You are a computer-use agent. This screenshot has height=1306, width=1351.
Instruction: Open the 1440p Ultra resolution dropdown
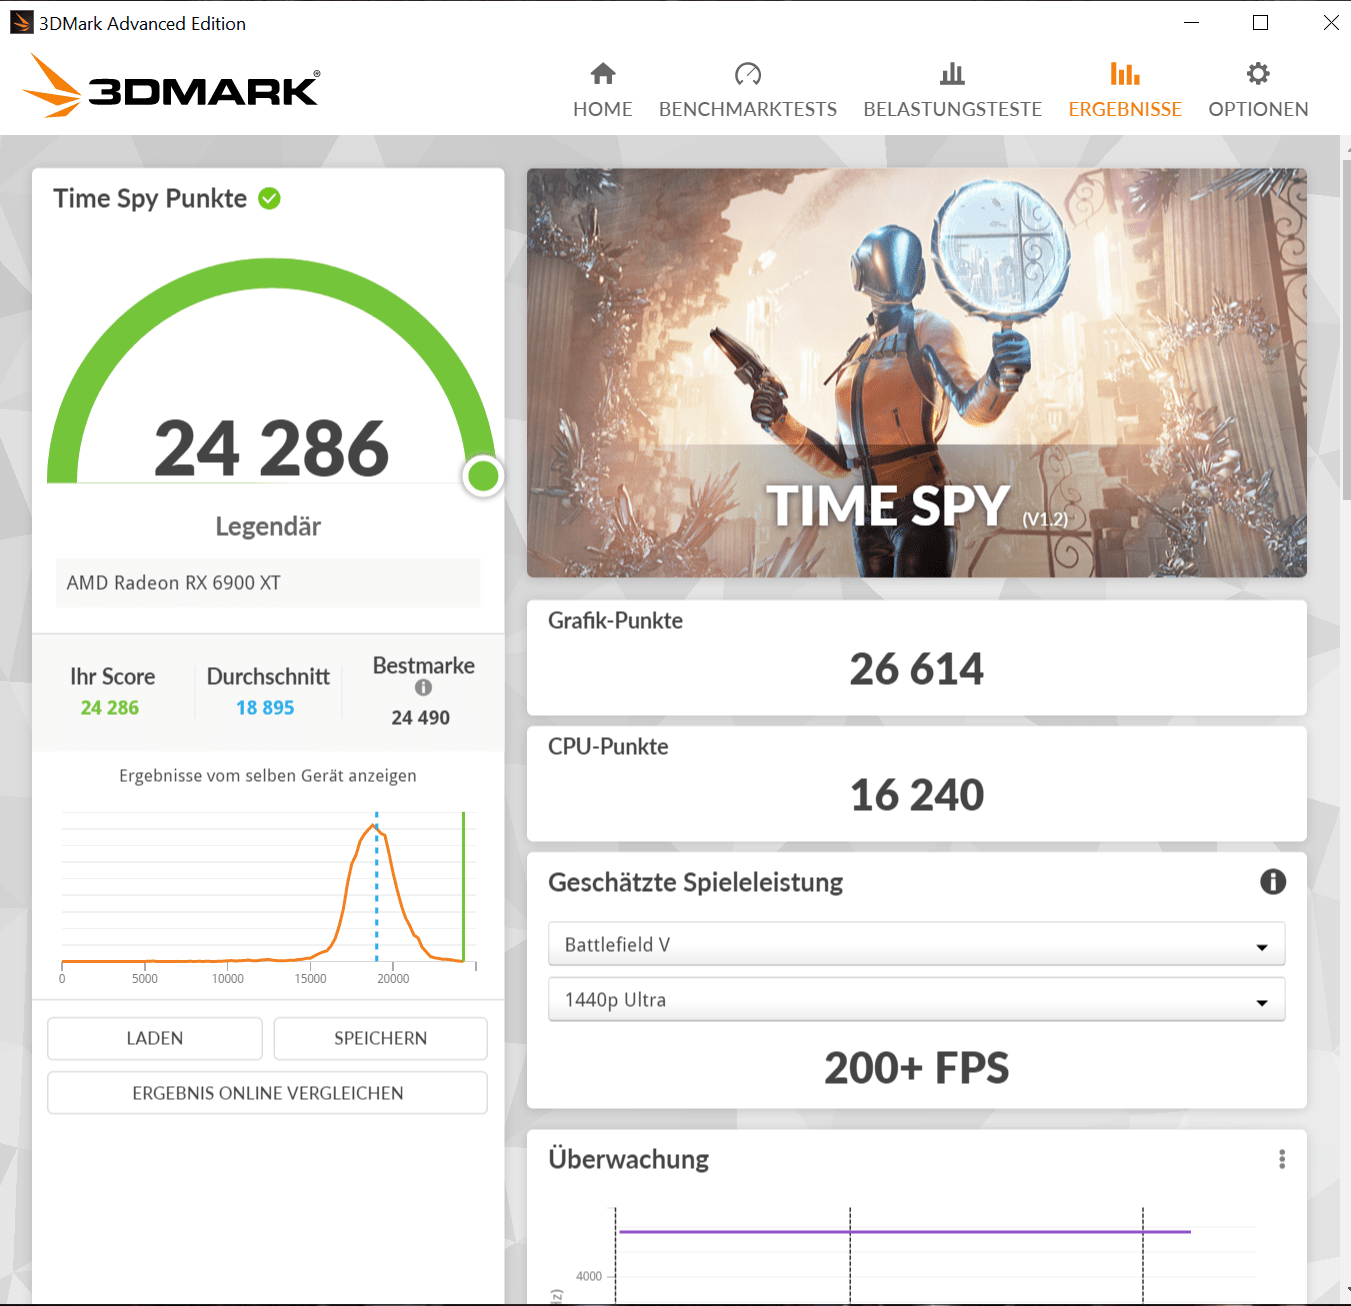tap(916, 999)
